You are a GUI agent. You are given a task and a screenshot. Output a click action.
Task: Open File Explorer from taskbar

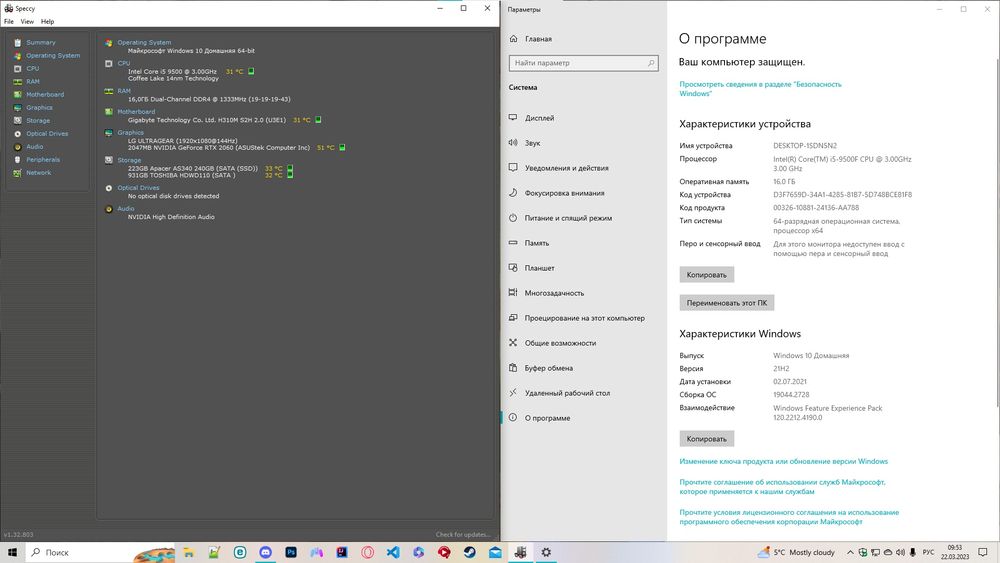189,552
